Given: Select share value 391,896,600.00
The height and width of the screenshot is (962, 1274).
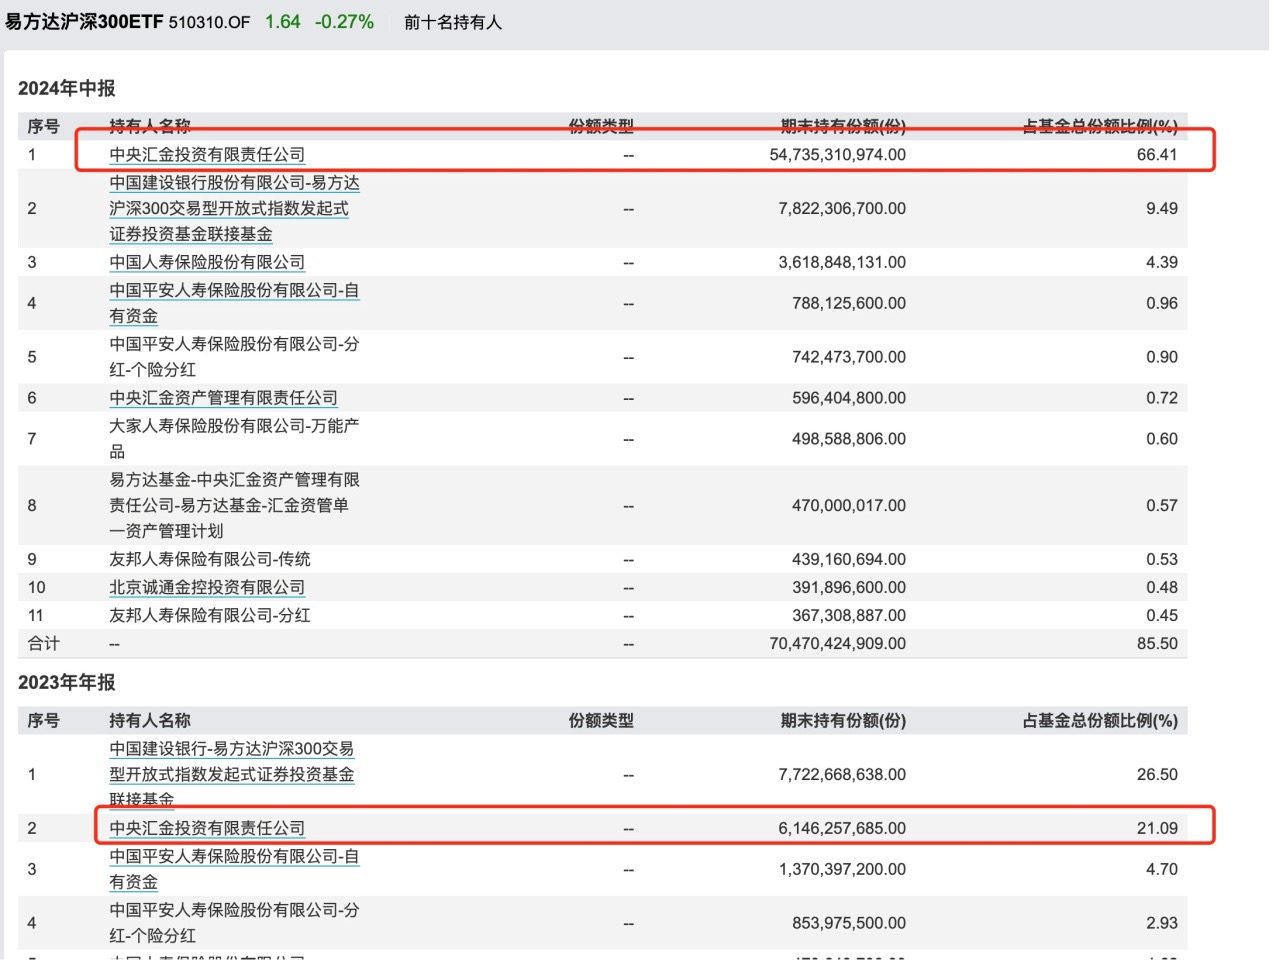Looking at the screenshot, I should 849,588.
